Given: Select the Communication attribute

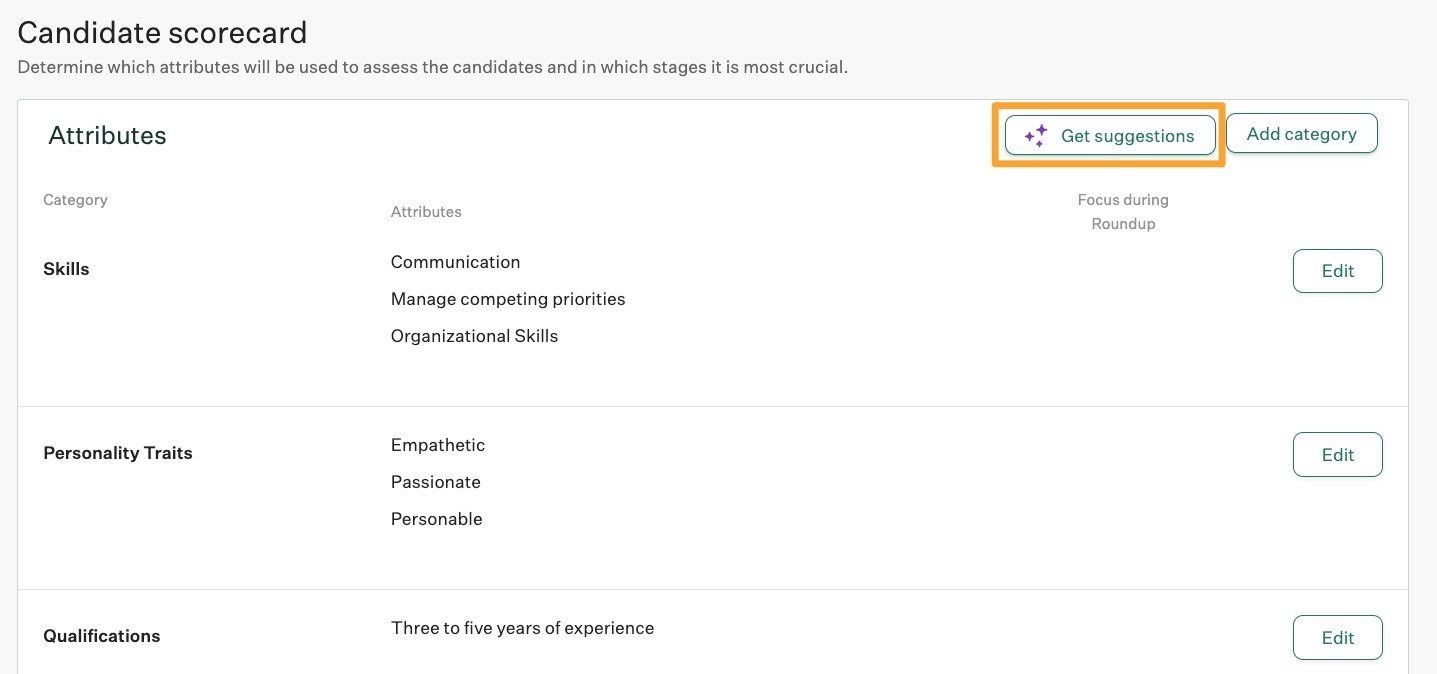Looking at the screenshot, I should [x=455, y=262].
